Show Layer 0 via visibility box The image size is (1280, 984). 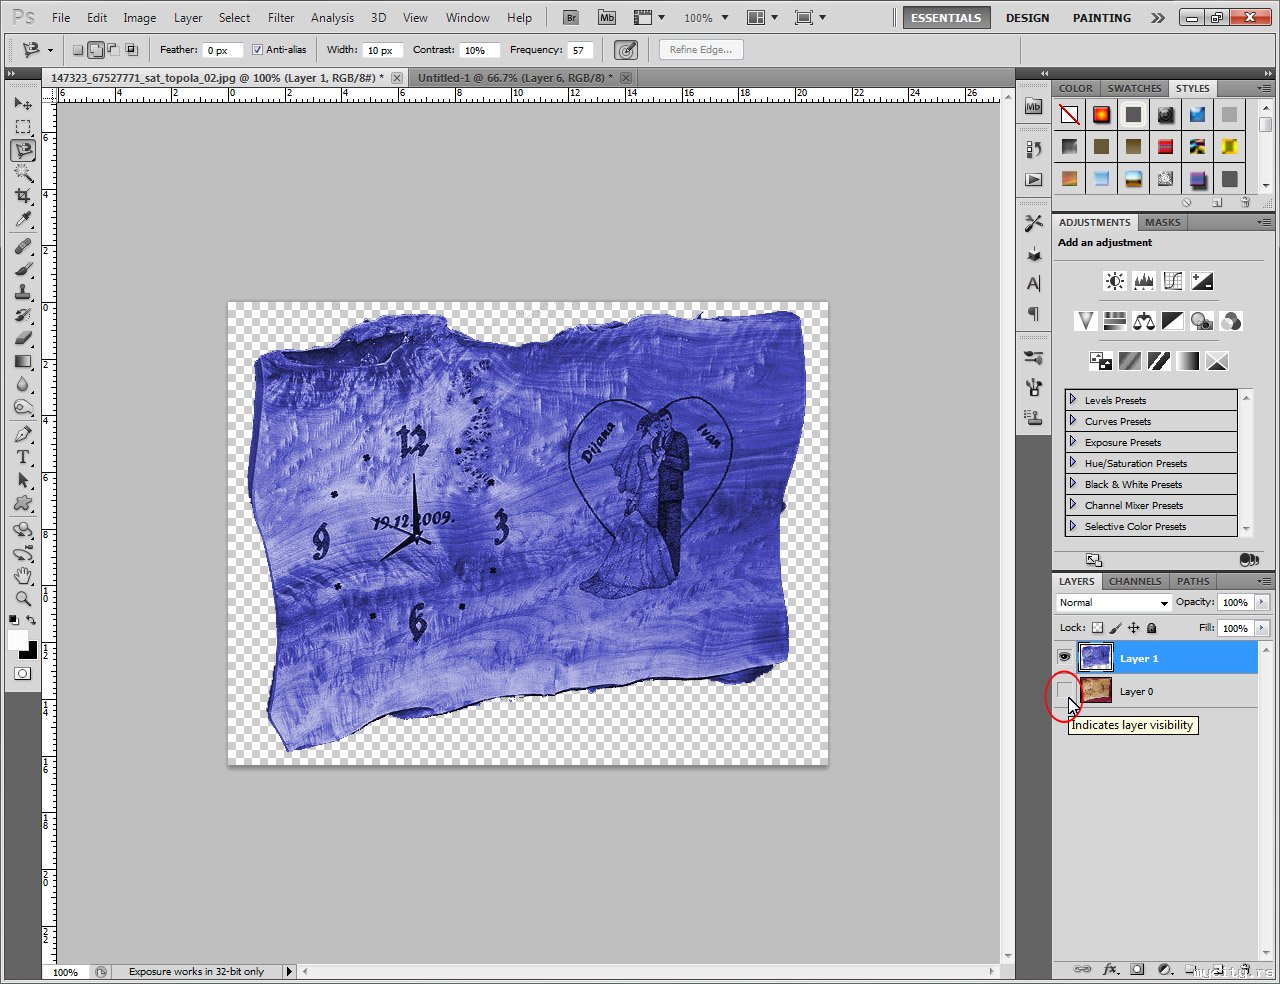[x=1064, y=691]
